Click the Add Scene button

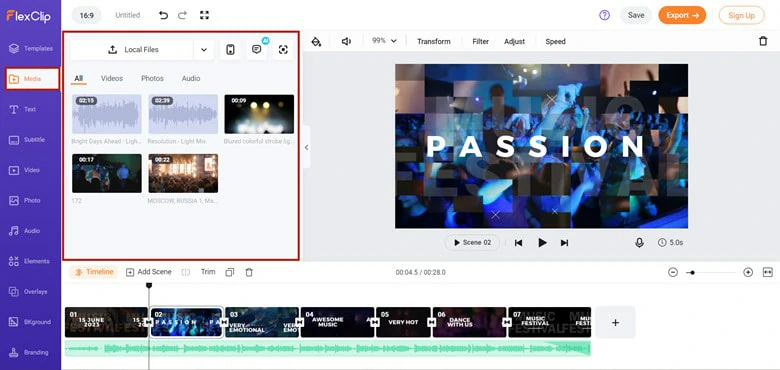tap(149, 272)
